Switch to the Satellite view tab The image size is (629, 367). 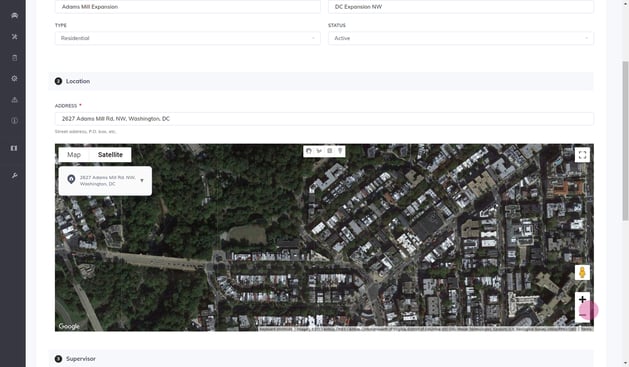pos(110,155)
